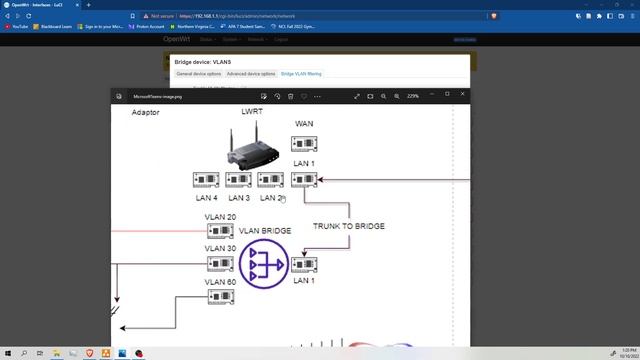
Task: Click the Adaptor label in diagram
Action: (146, 112)
